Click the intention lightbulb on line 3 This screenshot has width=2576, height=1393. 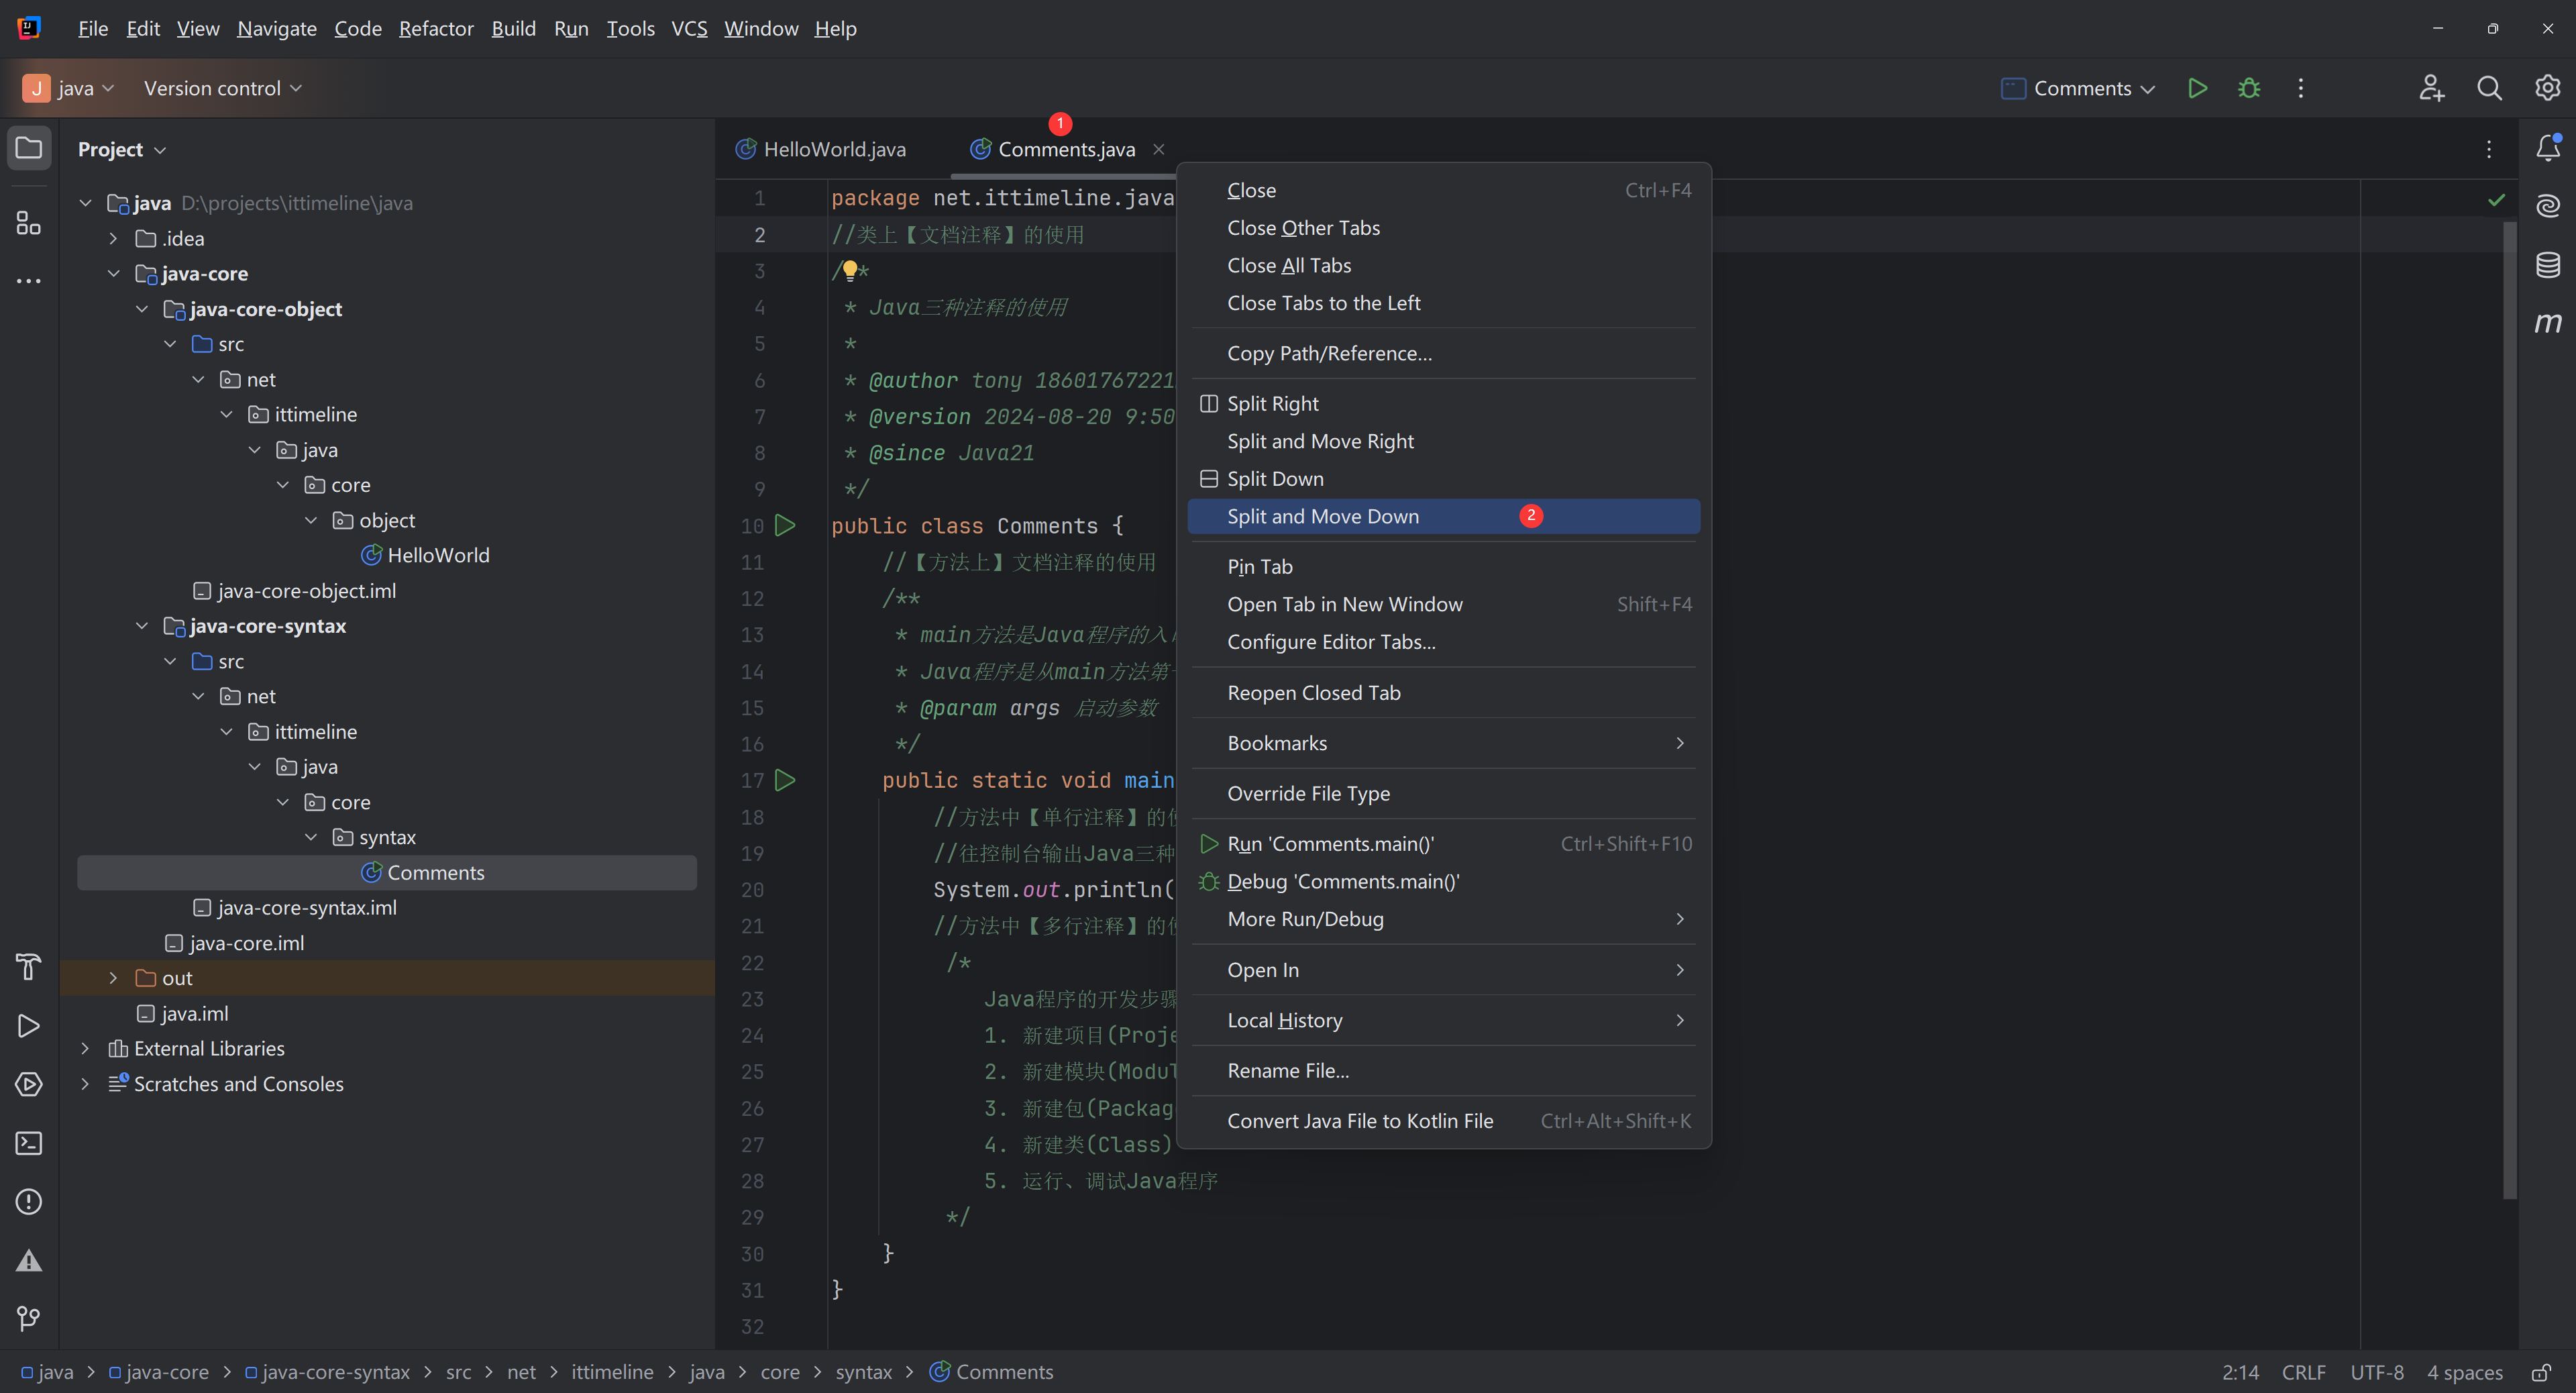click(850, 270)
